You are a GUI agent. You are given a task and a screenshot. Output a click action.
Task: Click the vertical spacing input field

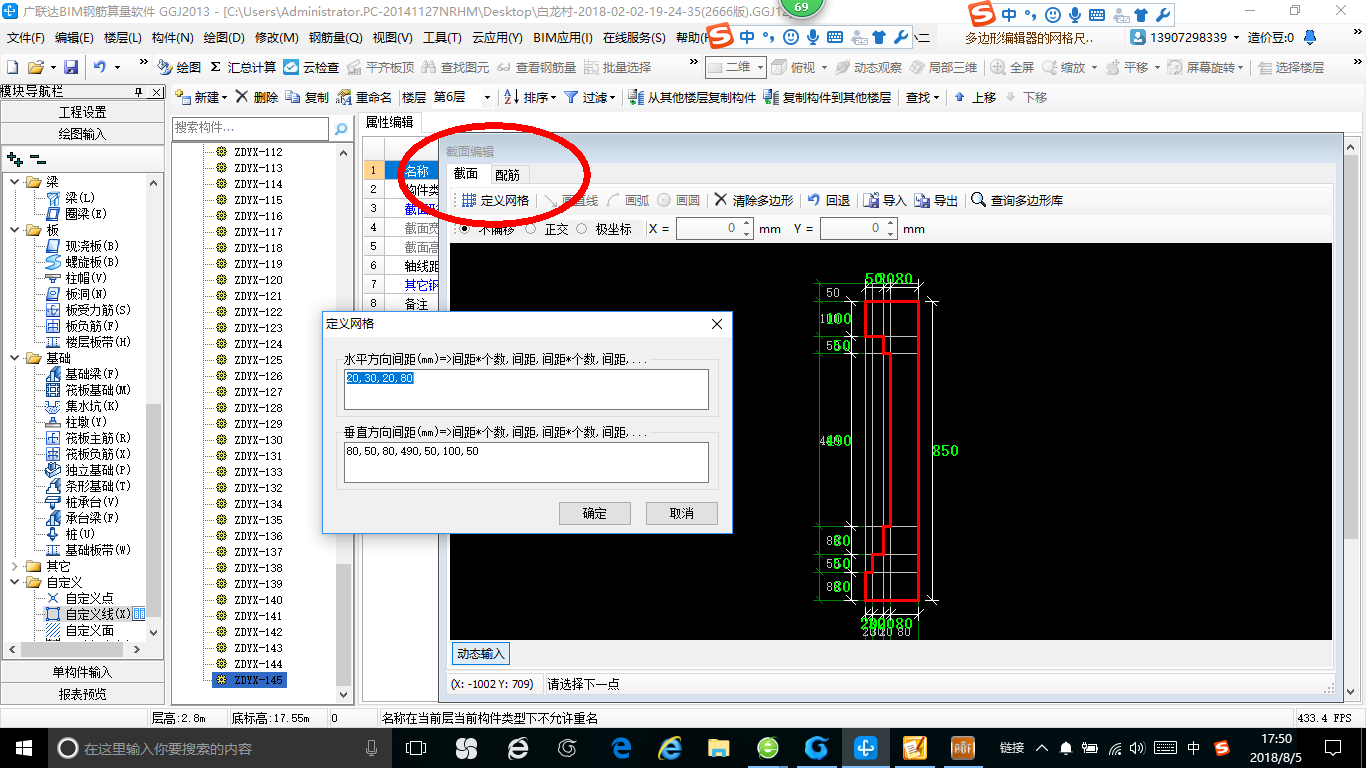[526, 463]
